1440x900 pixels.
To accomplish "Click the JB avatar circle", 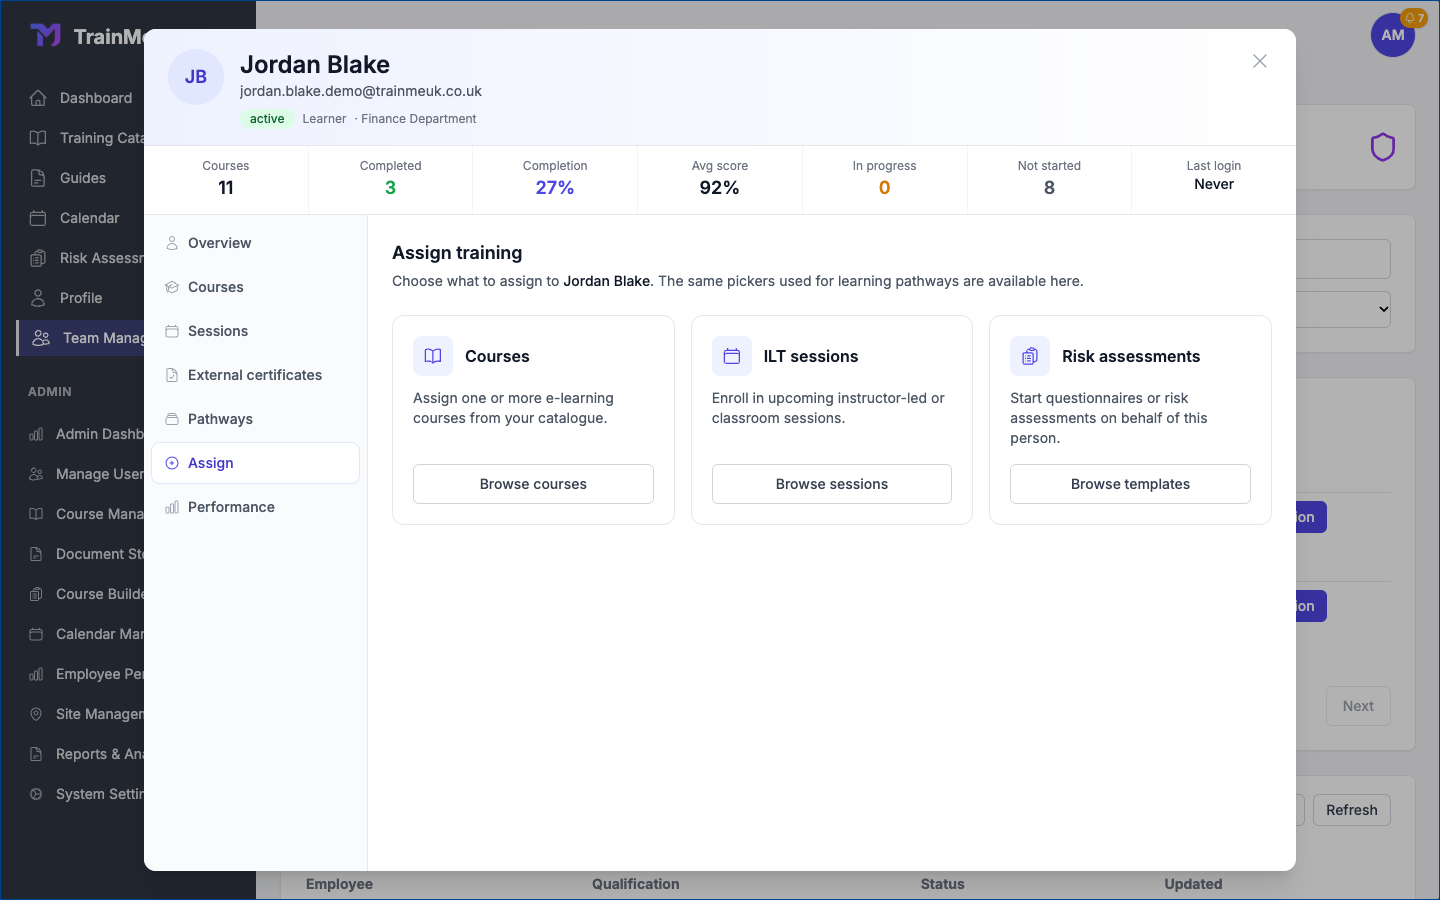I will click(x=196, y=77).
